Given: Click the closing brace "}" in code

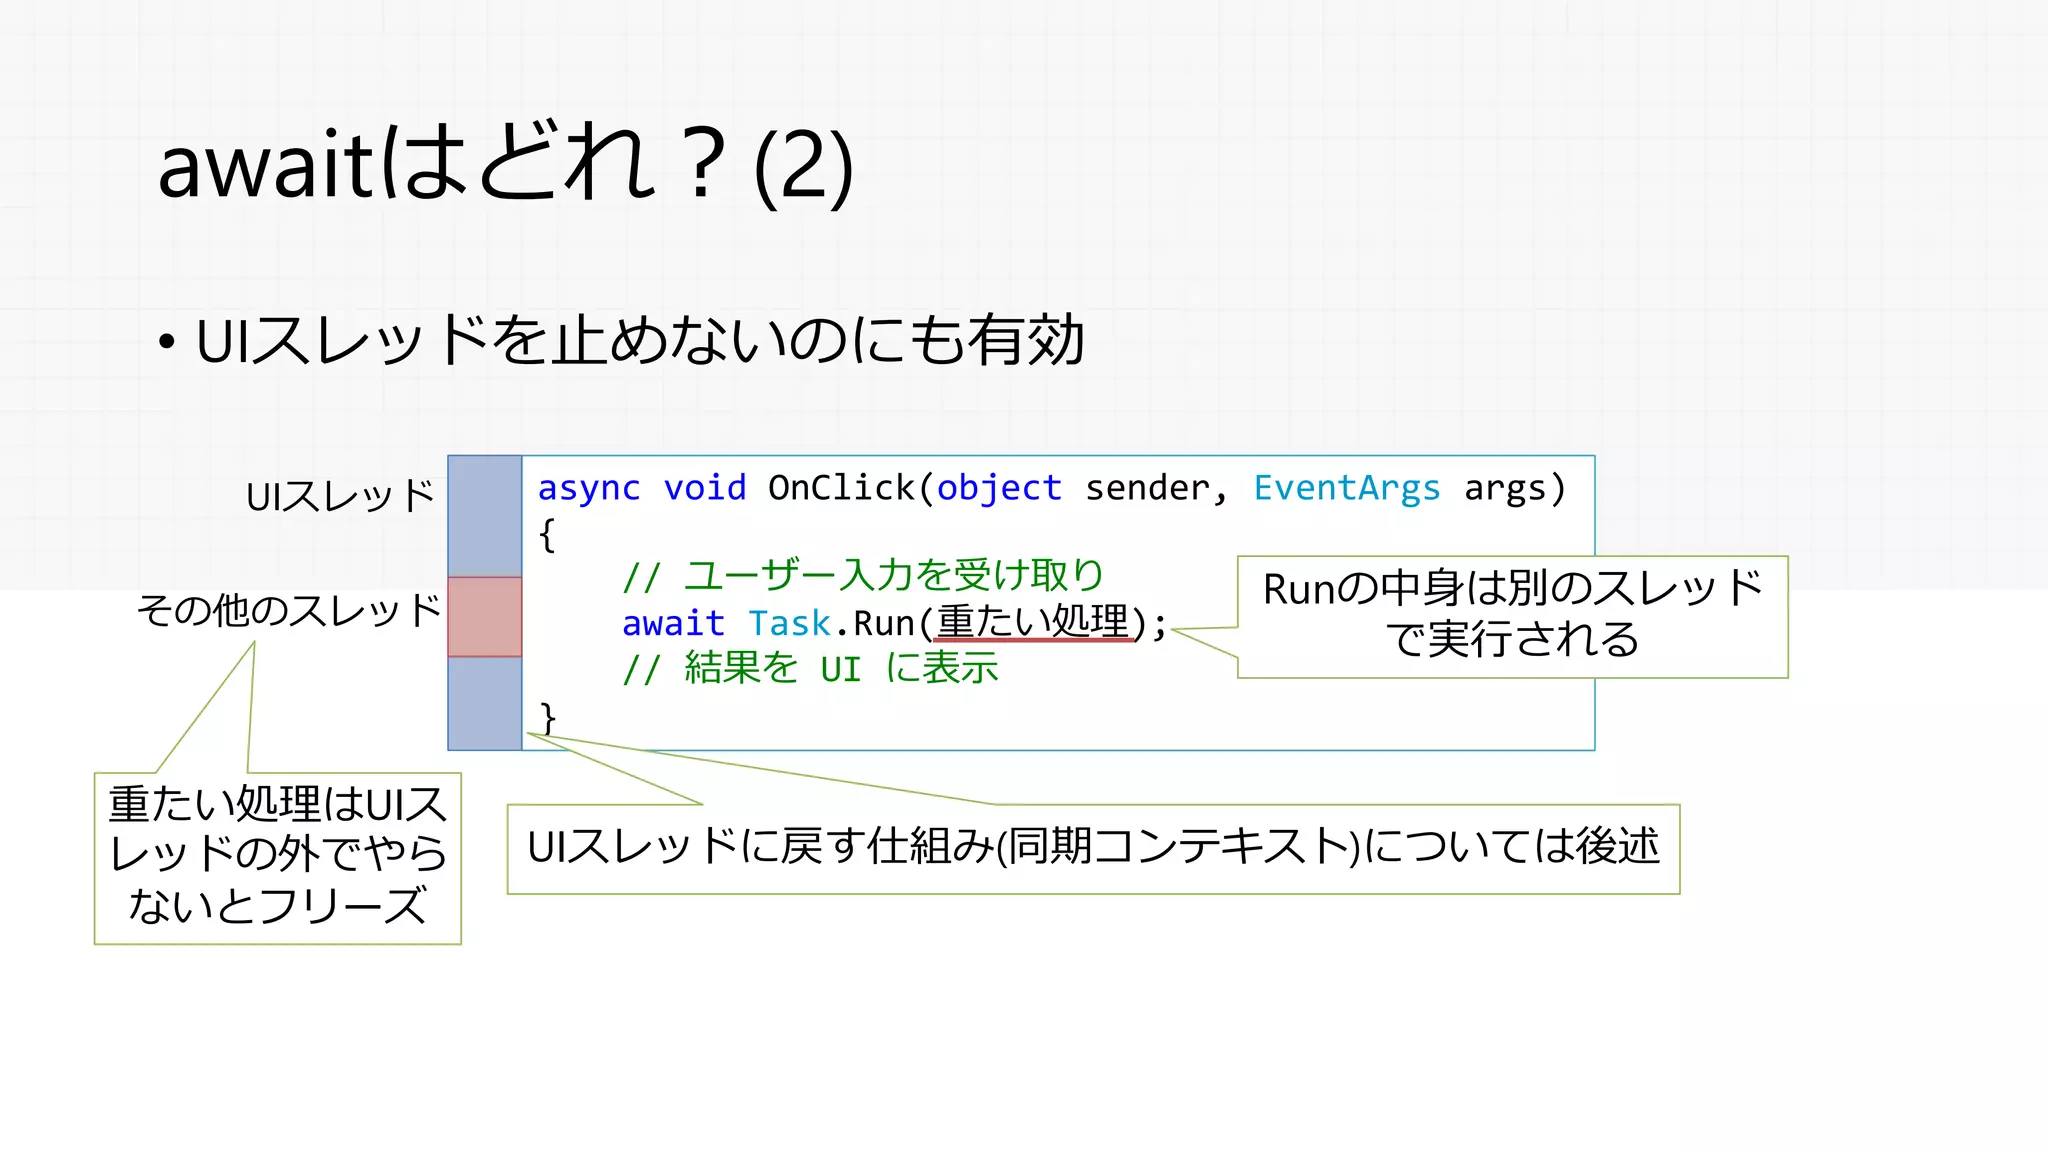Looking at the screenshot, I should pyautogui.click(x=548, y=717).
